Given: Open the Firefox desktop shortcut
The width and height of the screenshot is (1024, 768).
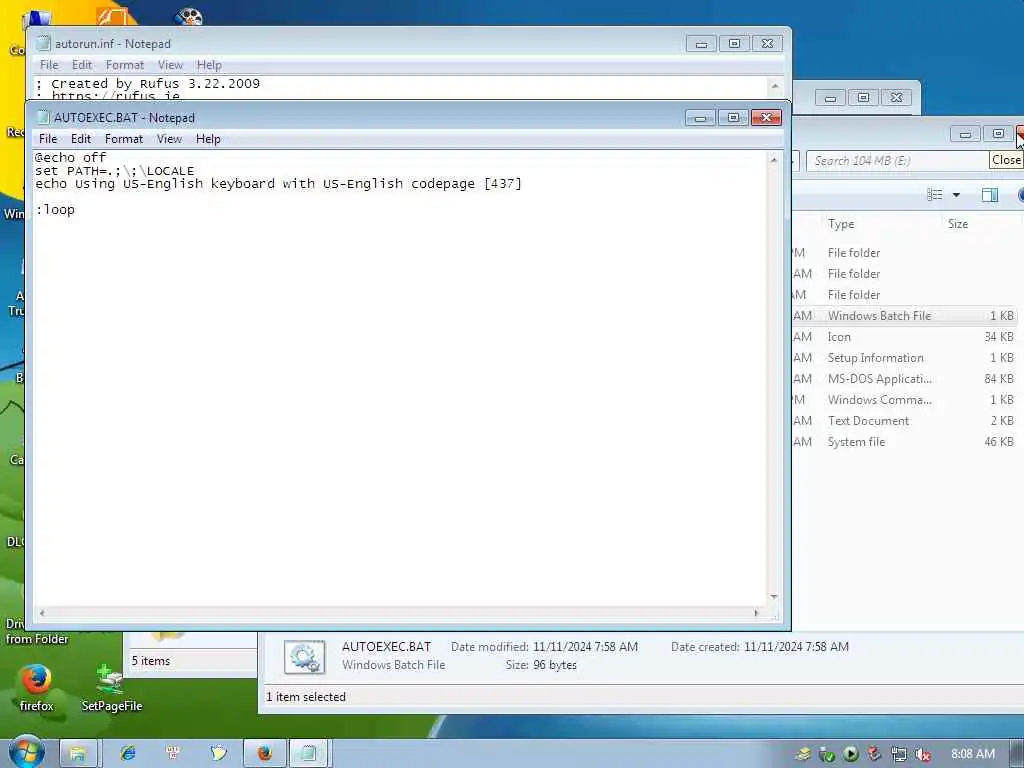Looking at the screenshot, I should (36, 687).
